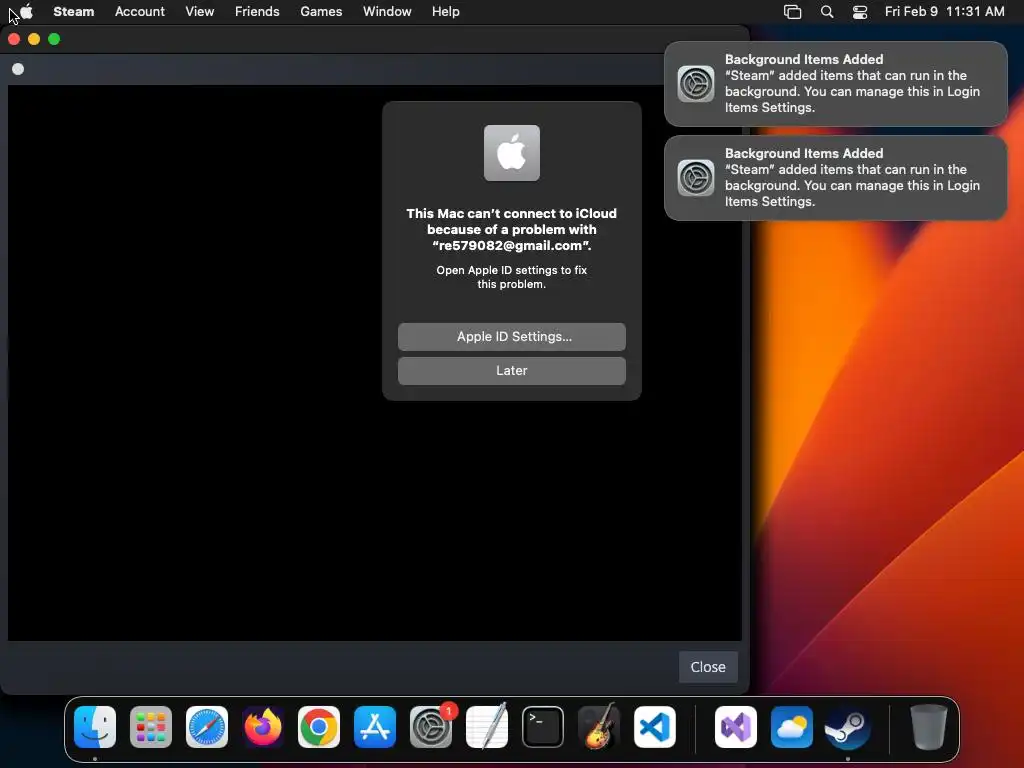
Task: Click Later in the iCloud dialog
Action: [x=511, y=370]
